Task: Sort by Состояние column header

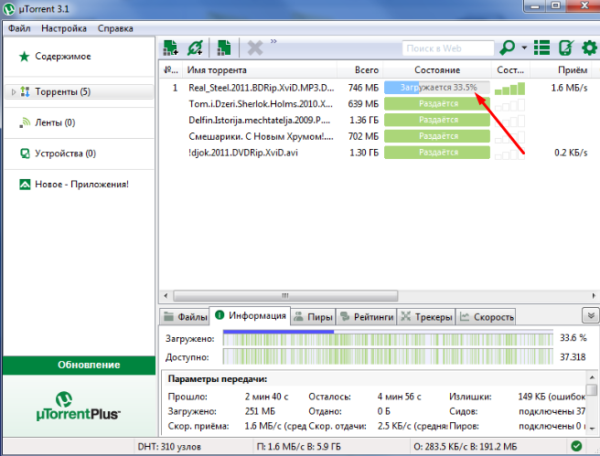Action: tap(437, 70)
